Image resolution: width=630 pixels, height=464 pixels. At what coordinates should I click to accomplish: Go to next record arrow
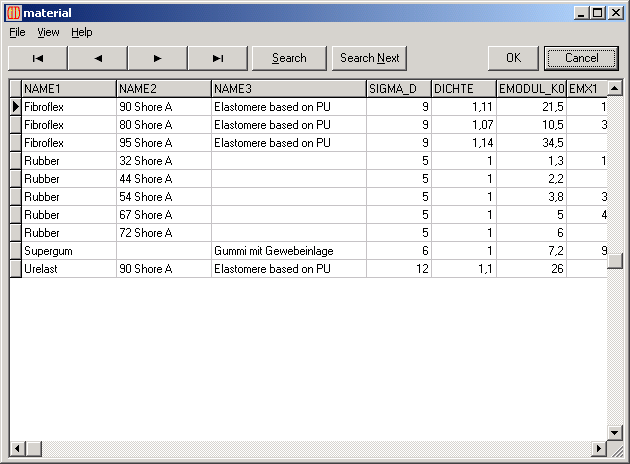click(x=158, y=58)
